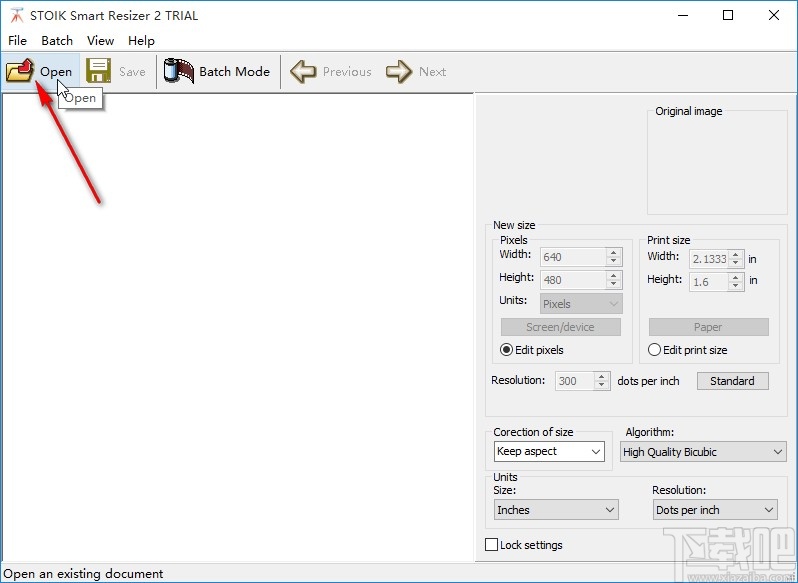This screenshot has height=583, width=798.
Task: Expand the Size units Inches dropdown
Action: (555, 510)
